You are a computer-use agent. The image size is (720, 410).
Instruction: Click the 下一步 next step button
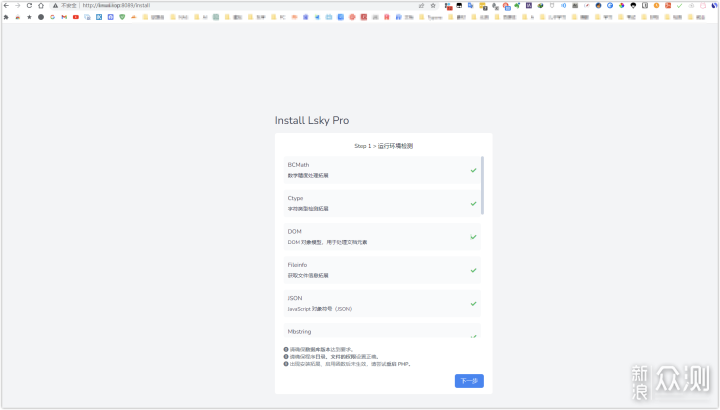click(468, 381)
